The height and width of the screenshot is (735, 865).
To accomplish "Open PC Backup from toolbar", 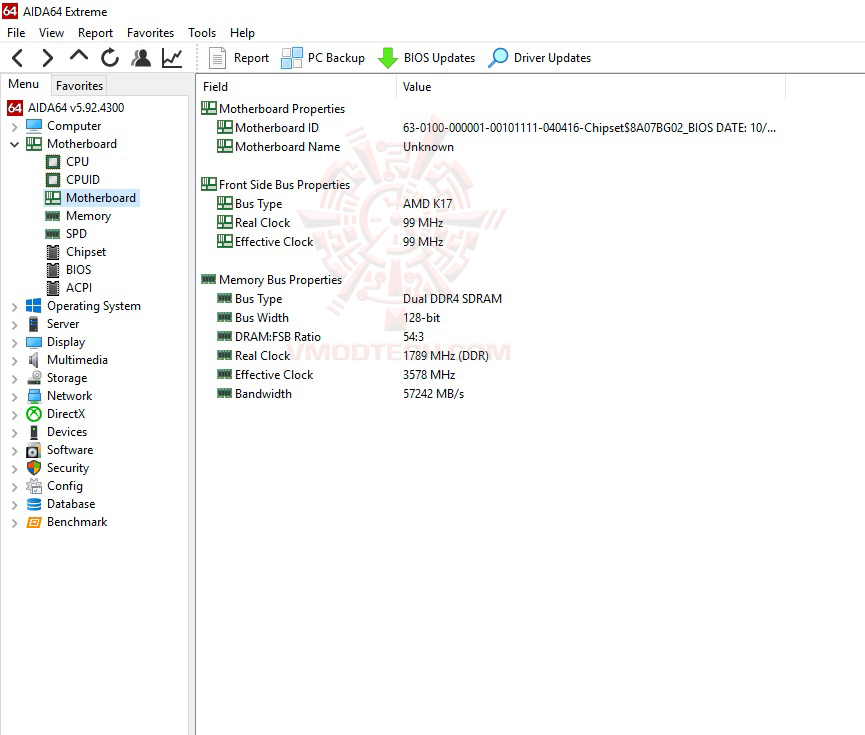I will [x=323, y=58].
